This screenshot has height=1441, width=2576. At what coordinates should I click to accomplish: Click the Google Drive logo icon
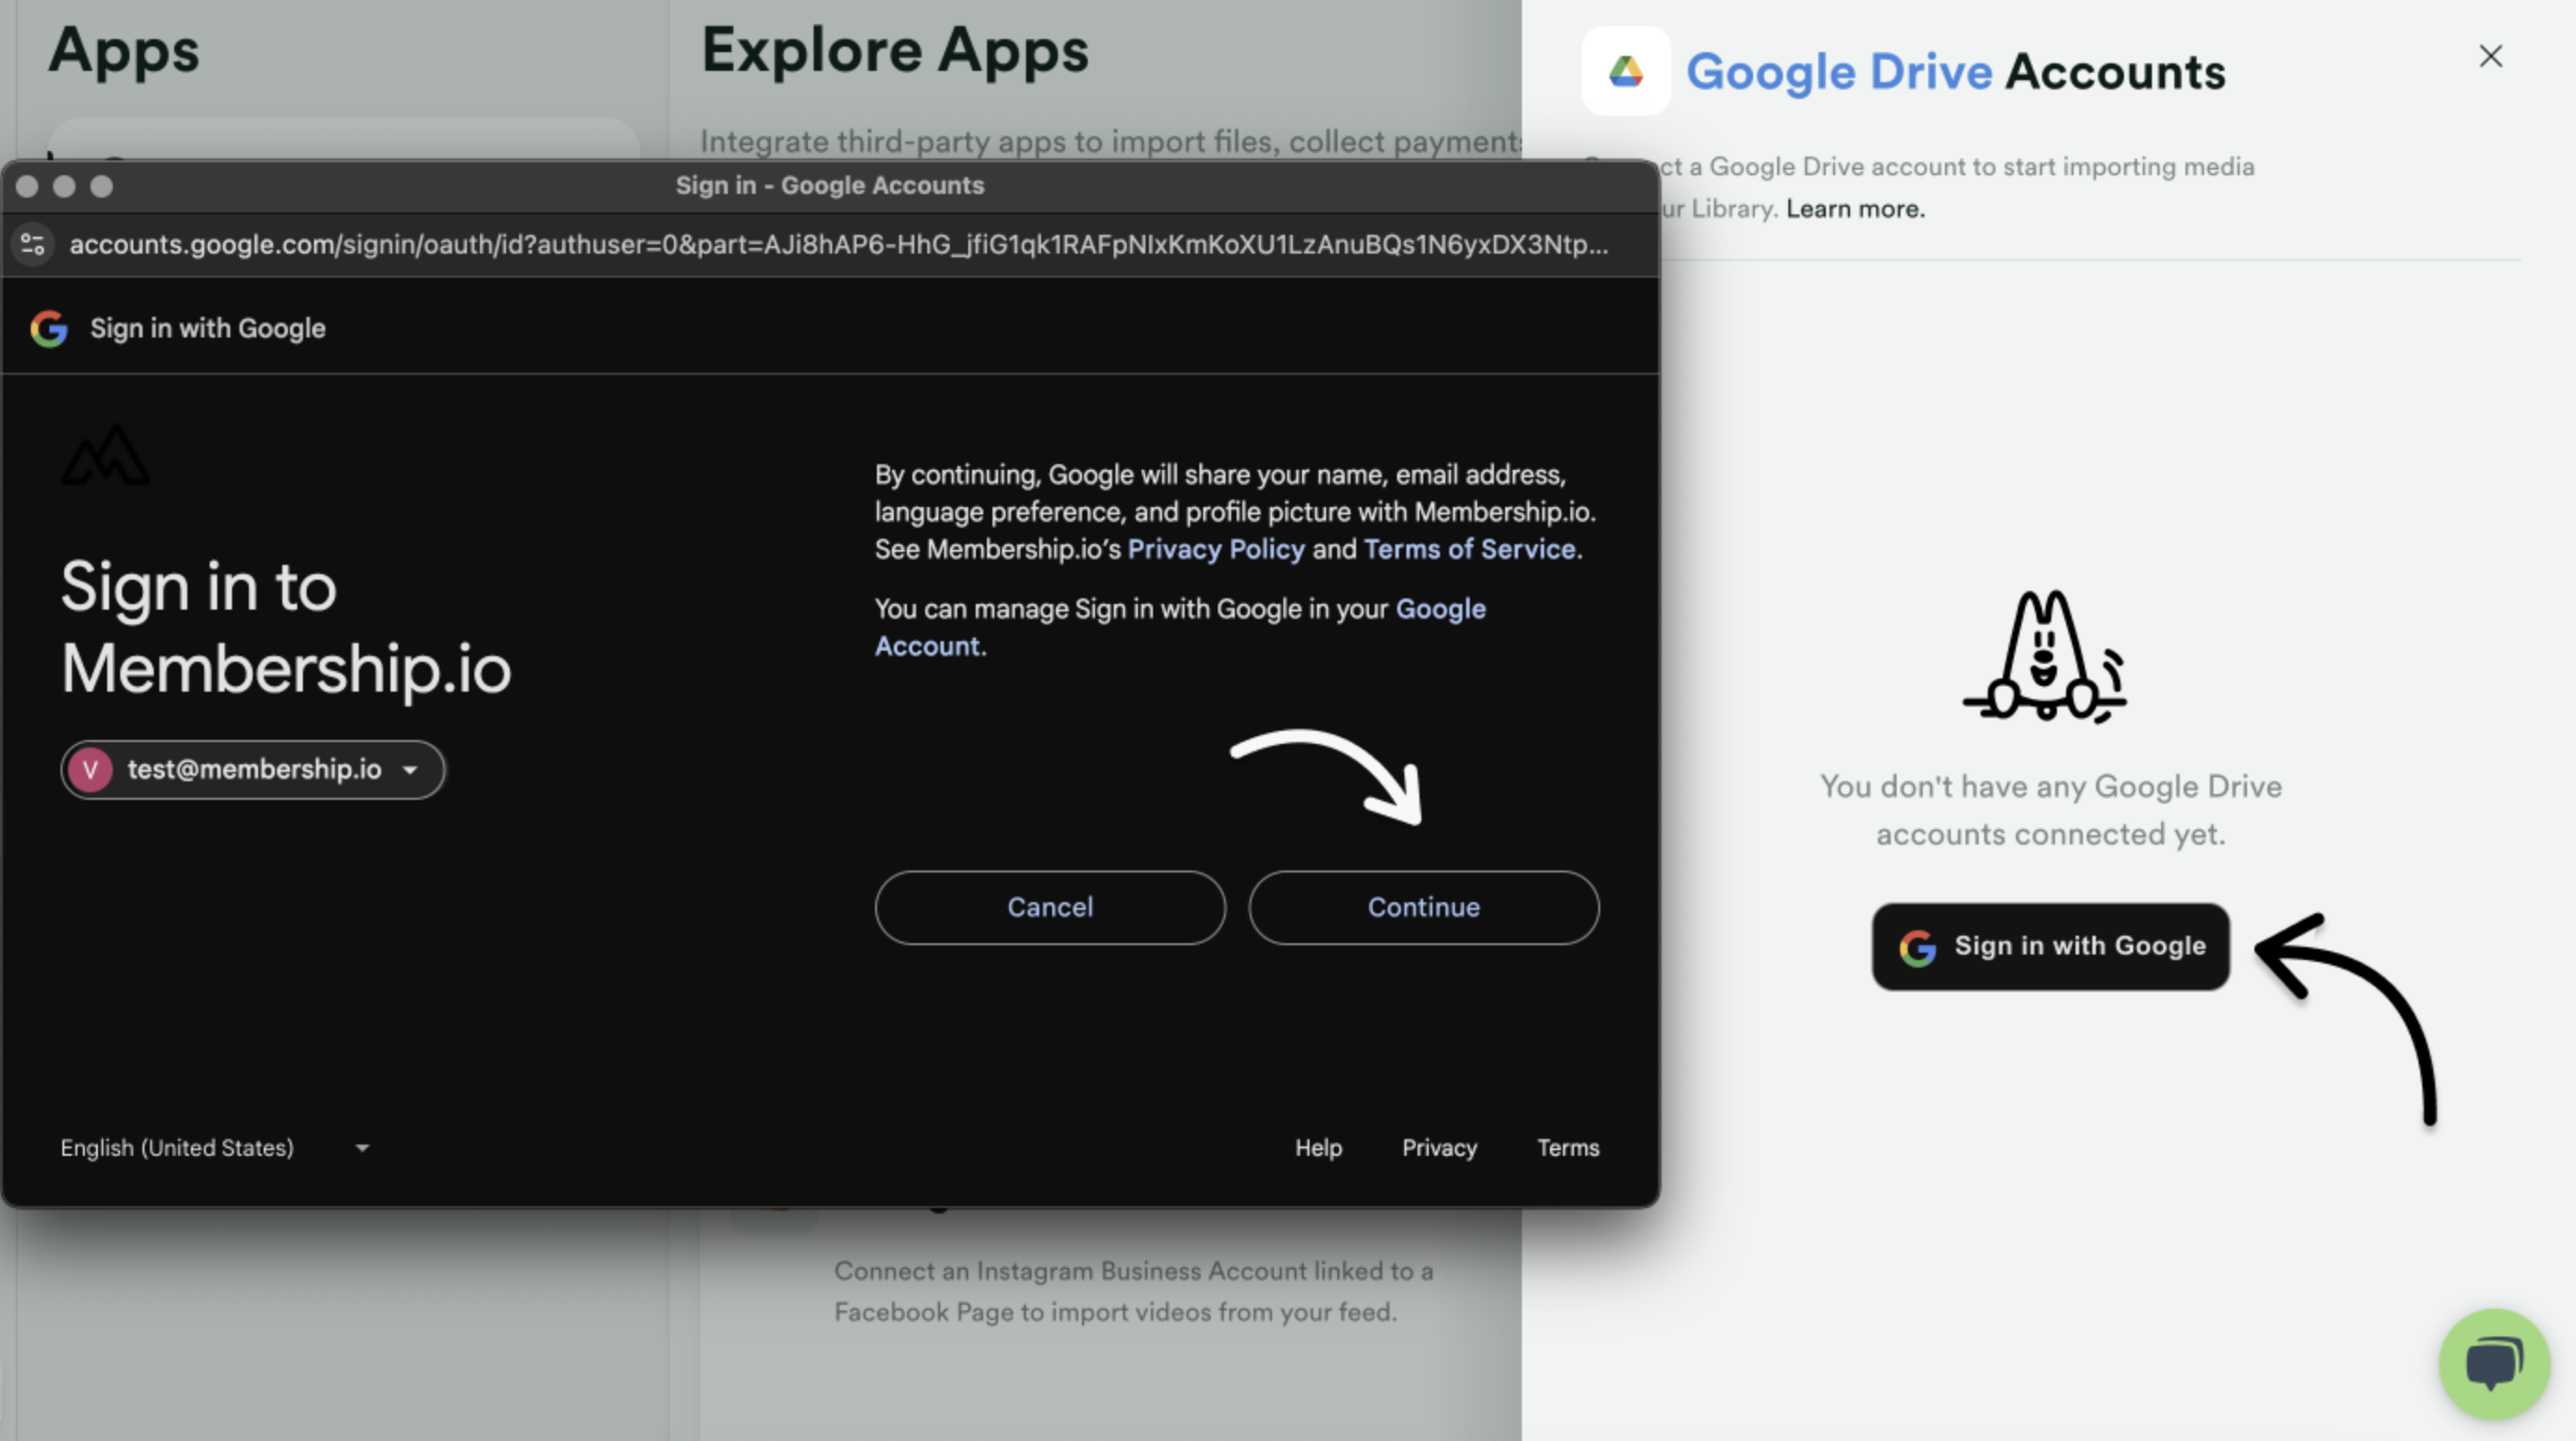pyautogui.click(x=1625, y=71)
